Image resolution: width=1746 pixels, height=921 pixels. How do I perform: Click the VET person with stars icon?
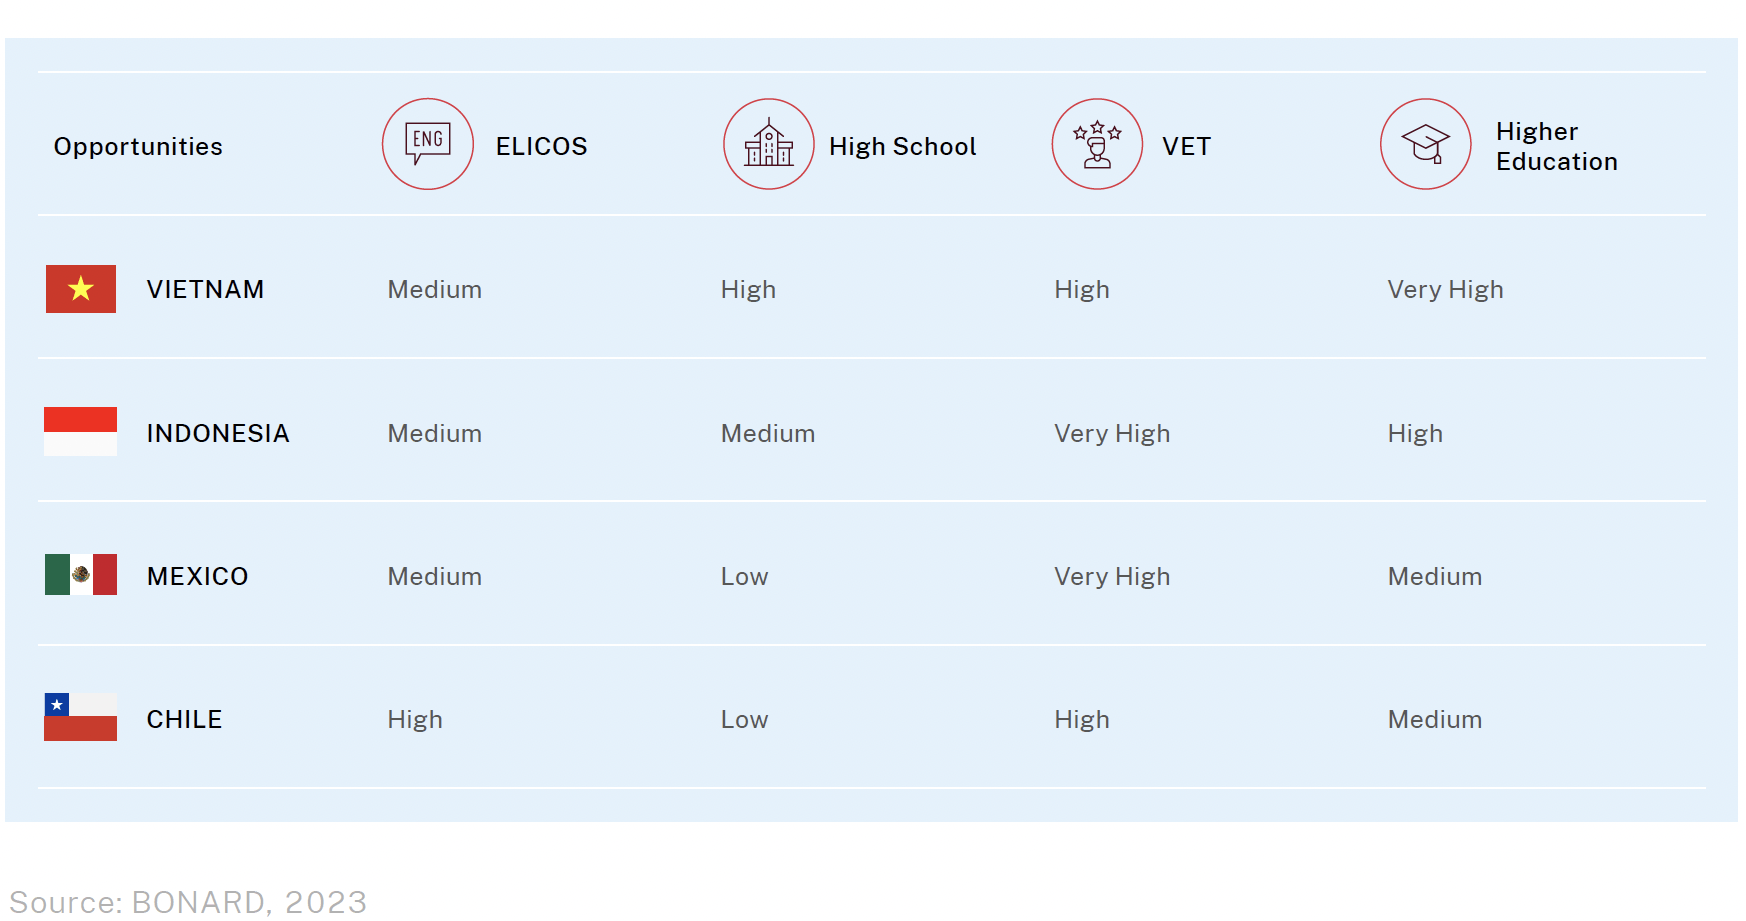(x=1097, y=144)
